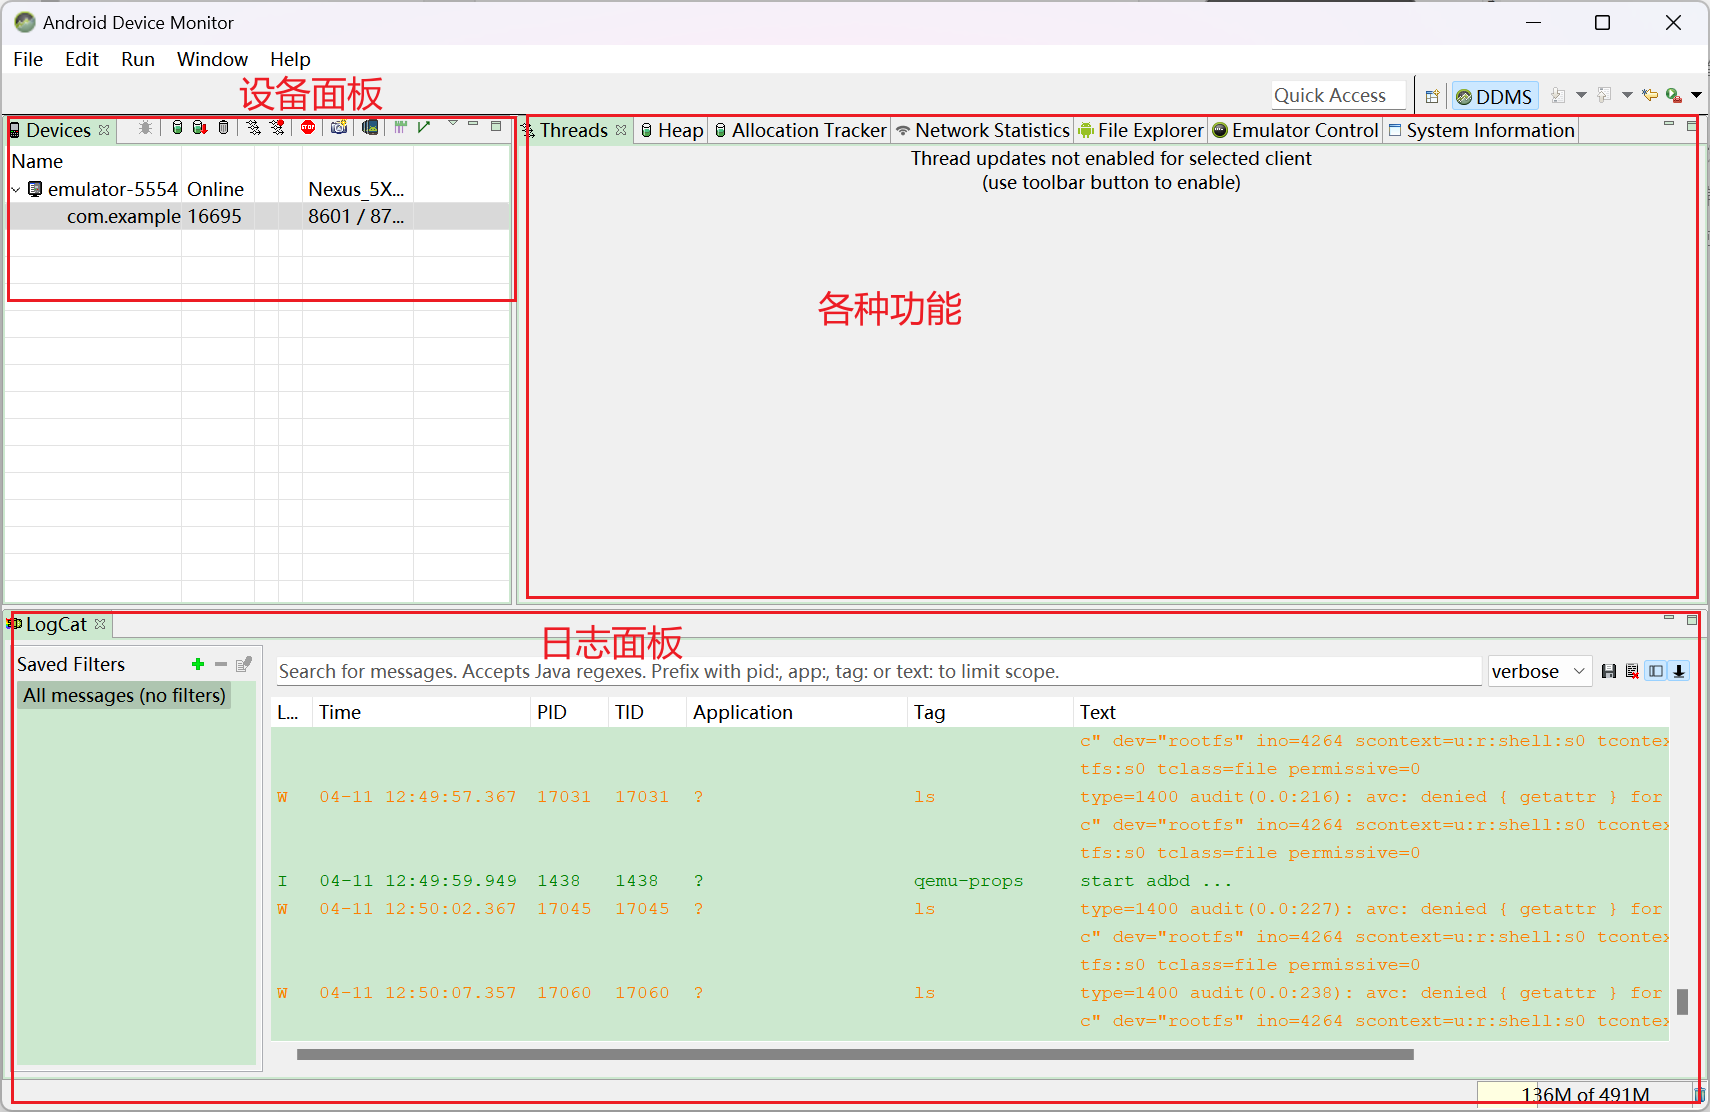Screen dimensions: 1710x1112
Task: Collapse the emulator-5554 device tree node
Action: coord(16,189)
